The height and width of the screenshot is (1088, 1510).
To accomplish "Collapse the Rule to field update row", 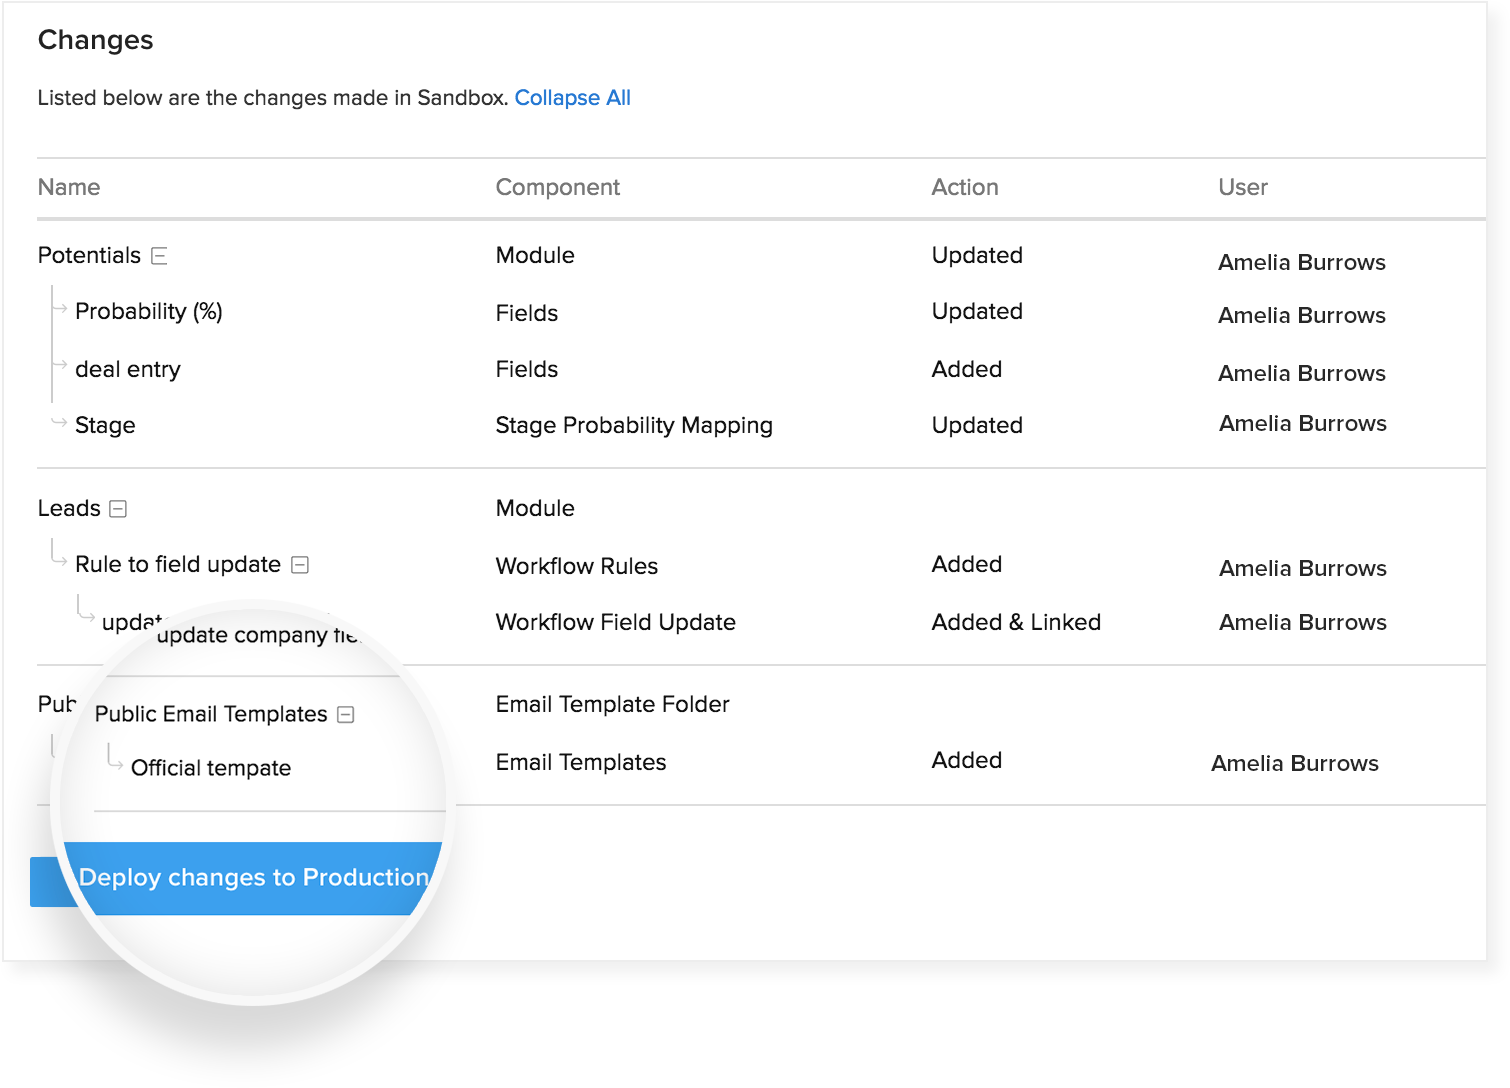I will point(300,565).
